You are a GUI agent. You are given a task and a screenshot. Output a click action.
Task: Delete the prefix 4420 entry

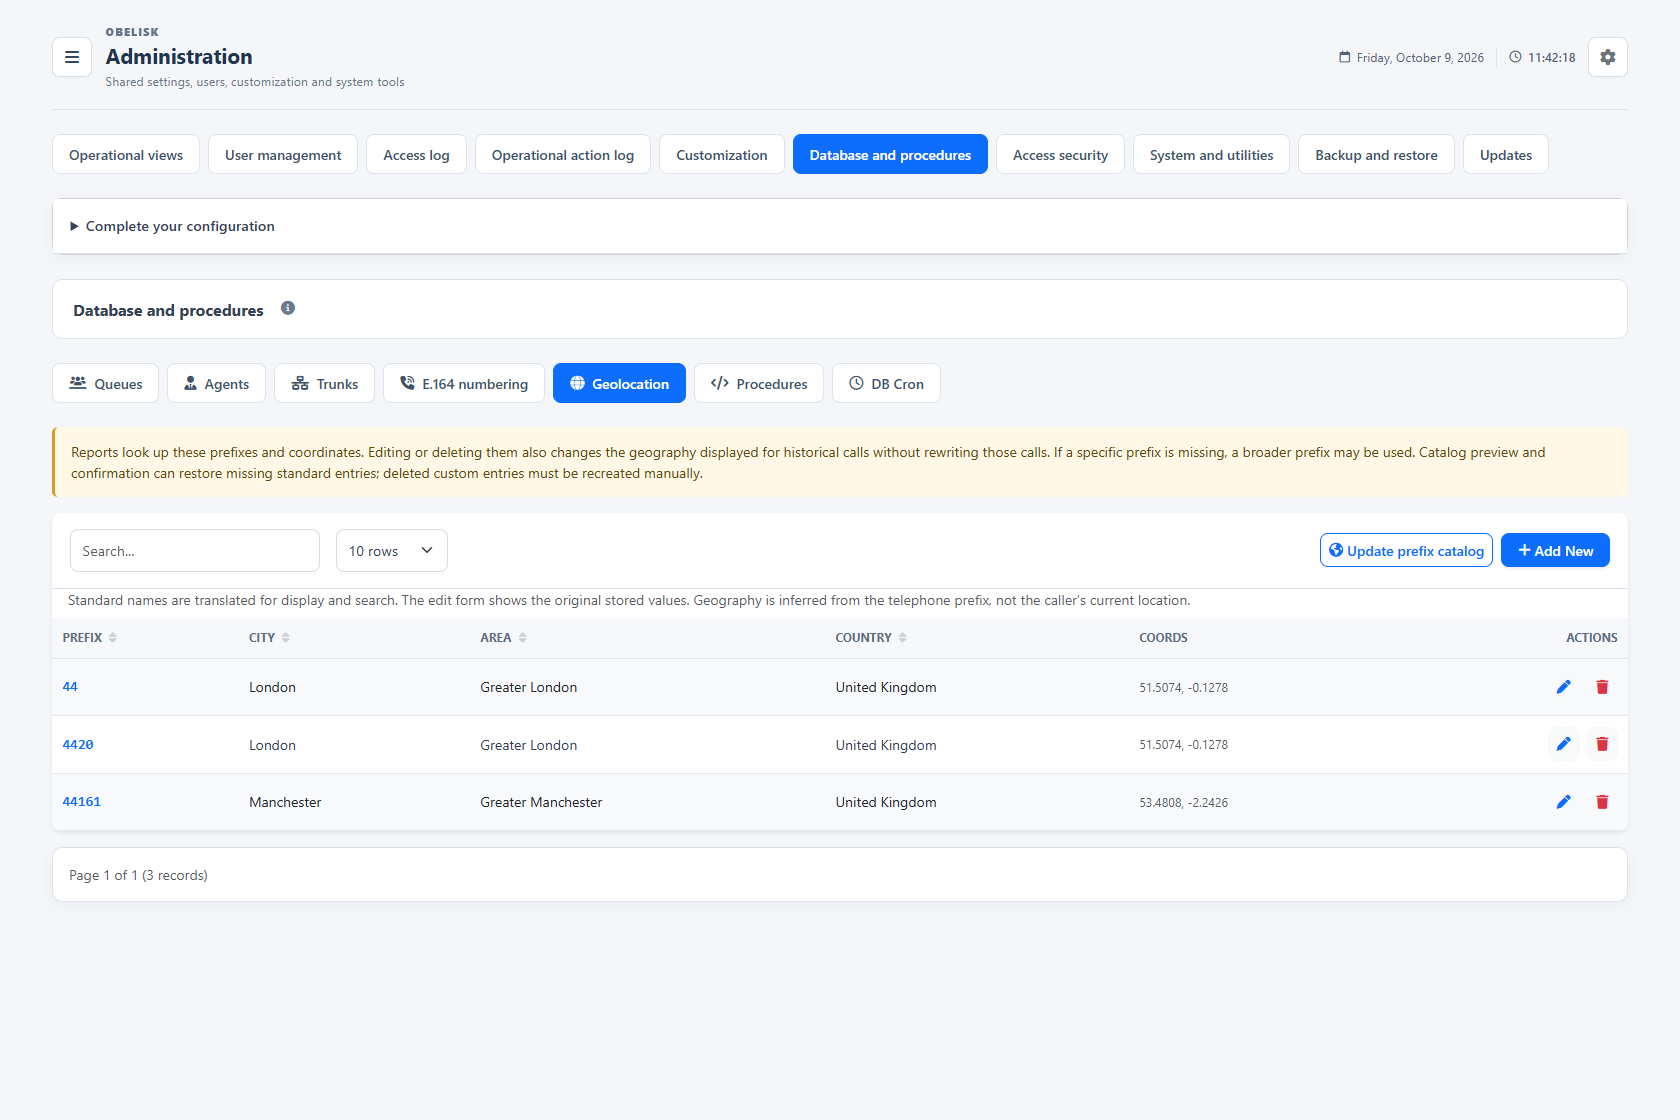pos(1602,744)
